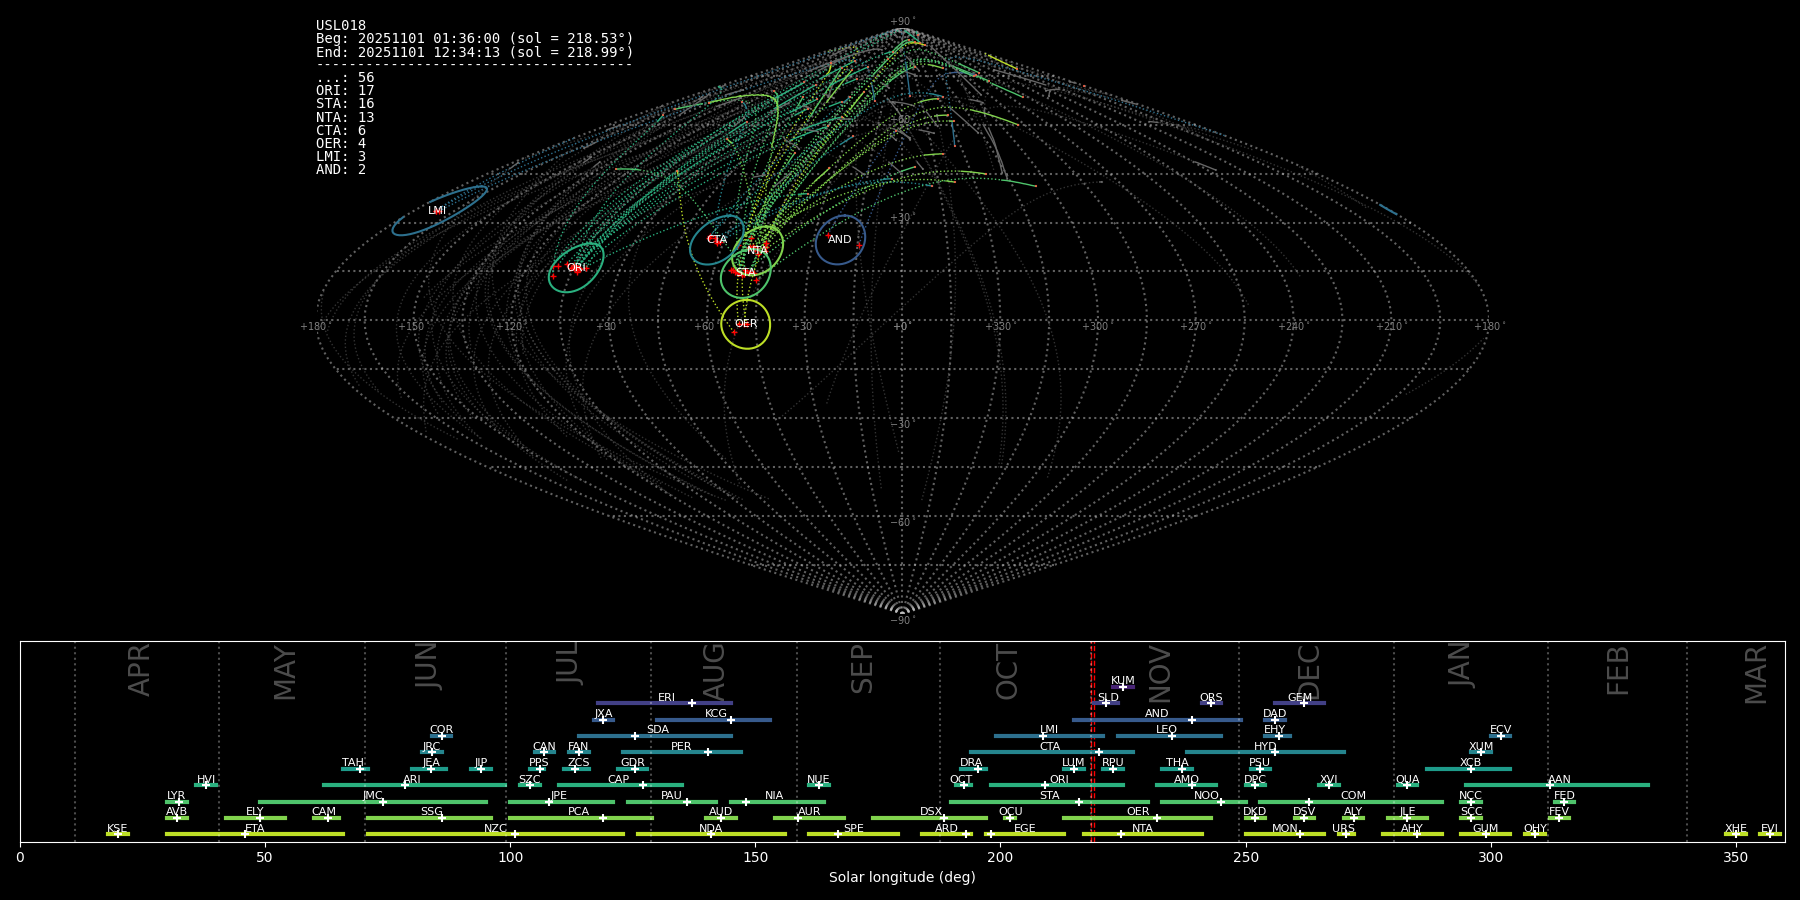Select the AND radiant circle
This screenshot has width=1800, height=900.
pyautogui.click(x=840, y=240)
